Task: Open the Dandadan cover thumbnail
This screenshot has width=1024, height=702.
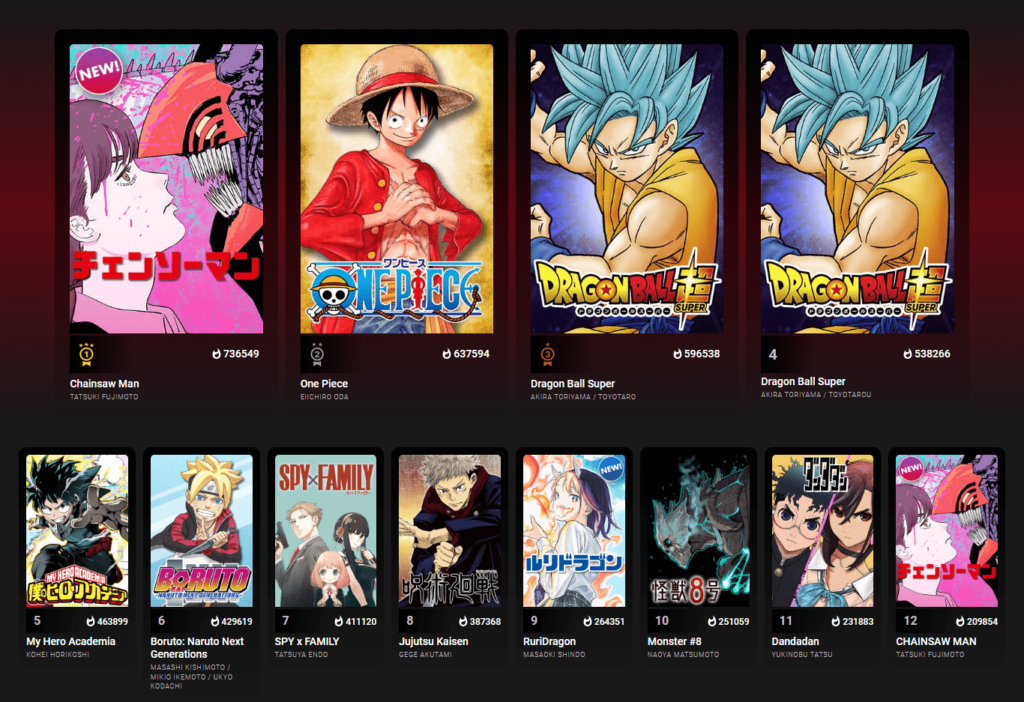Action: pyautogui.click(x=822, y=531)
